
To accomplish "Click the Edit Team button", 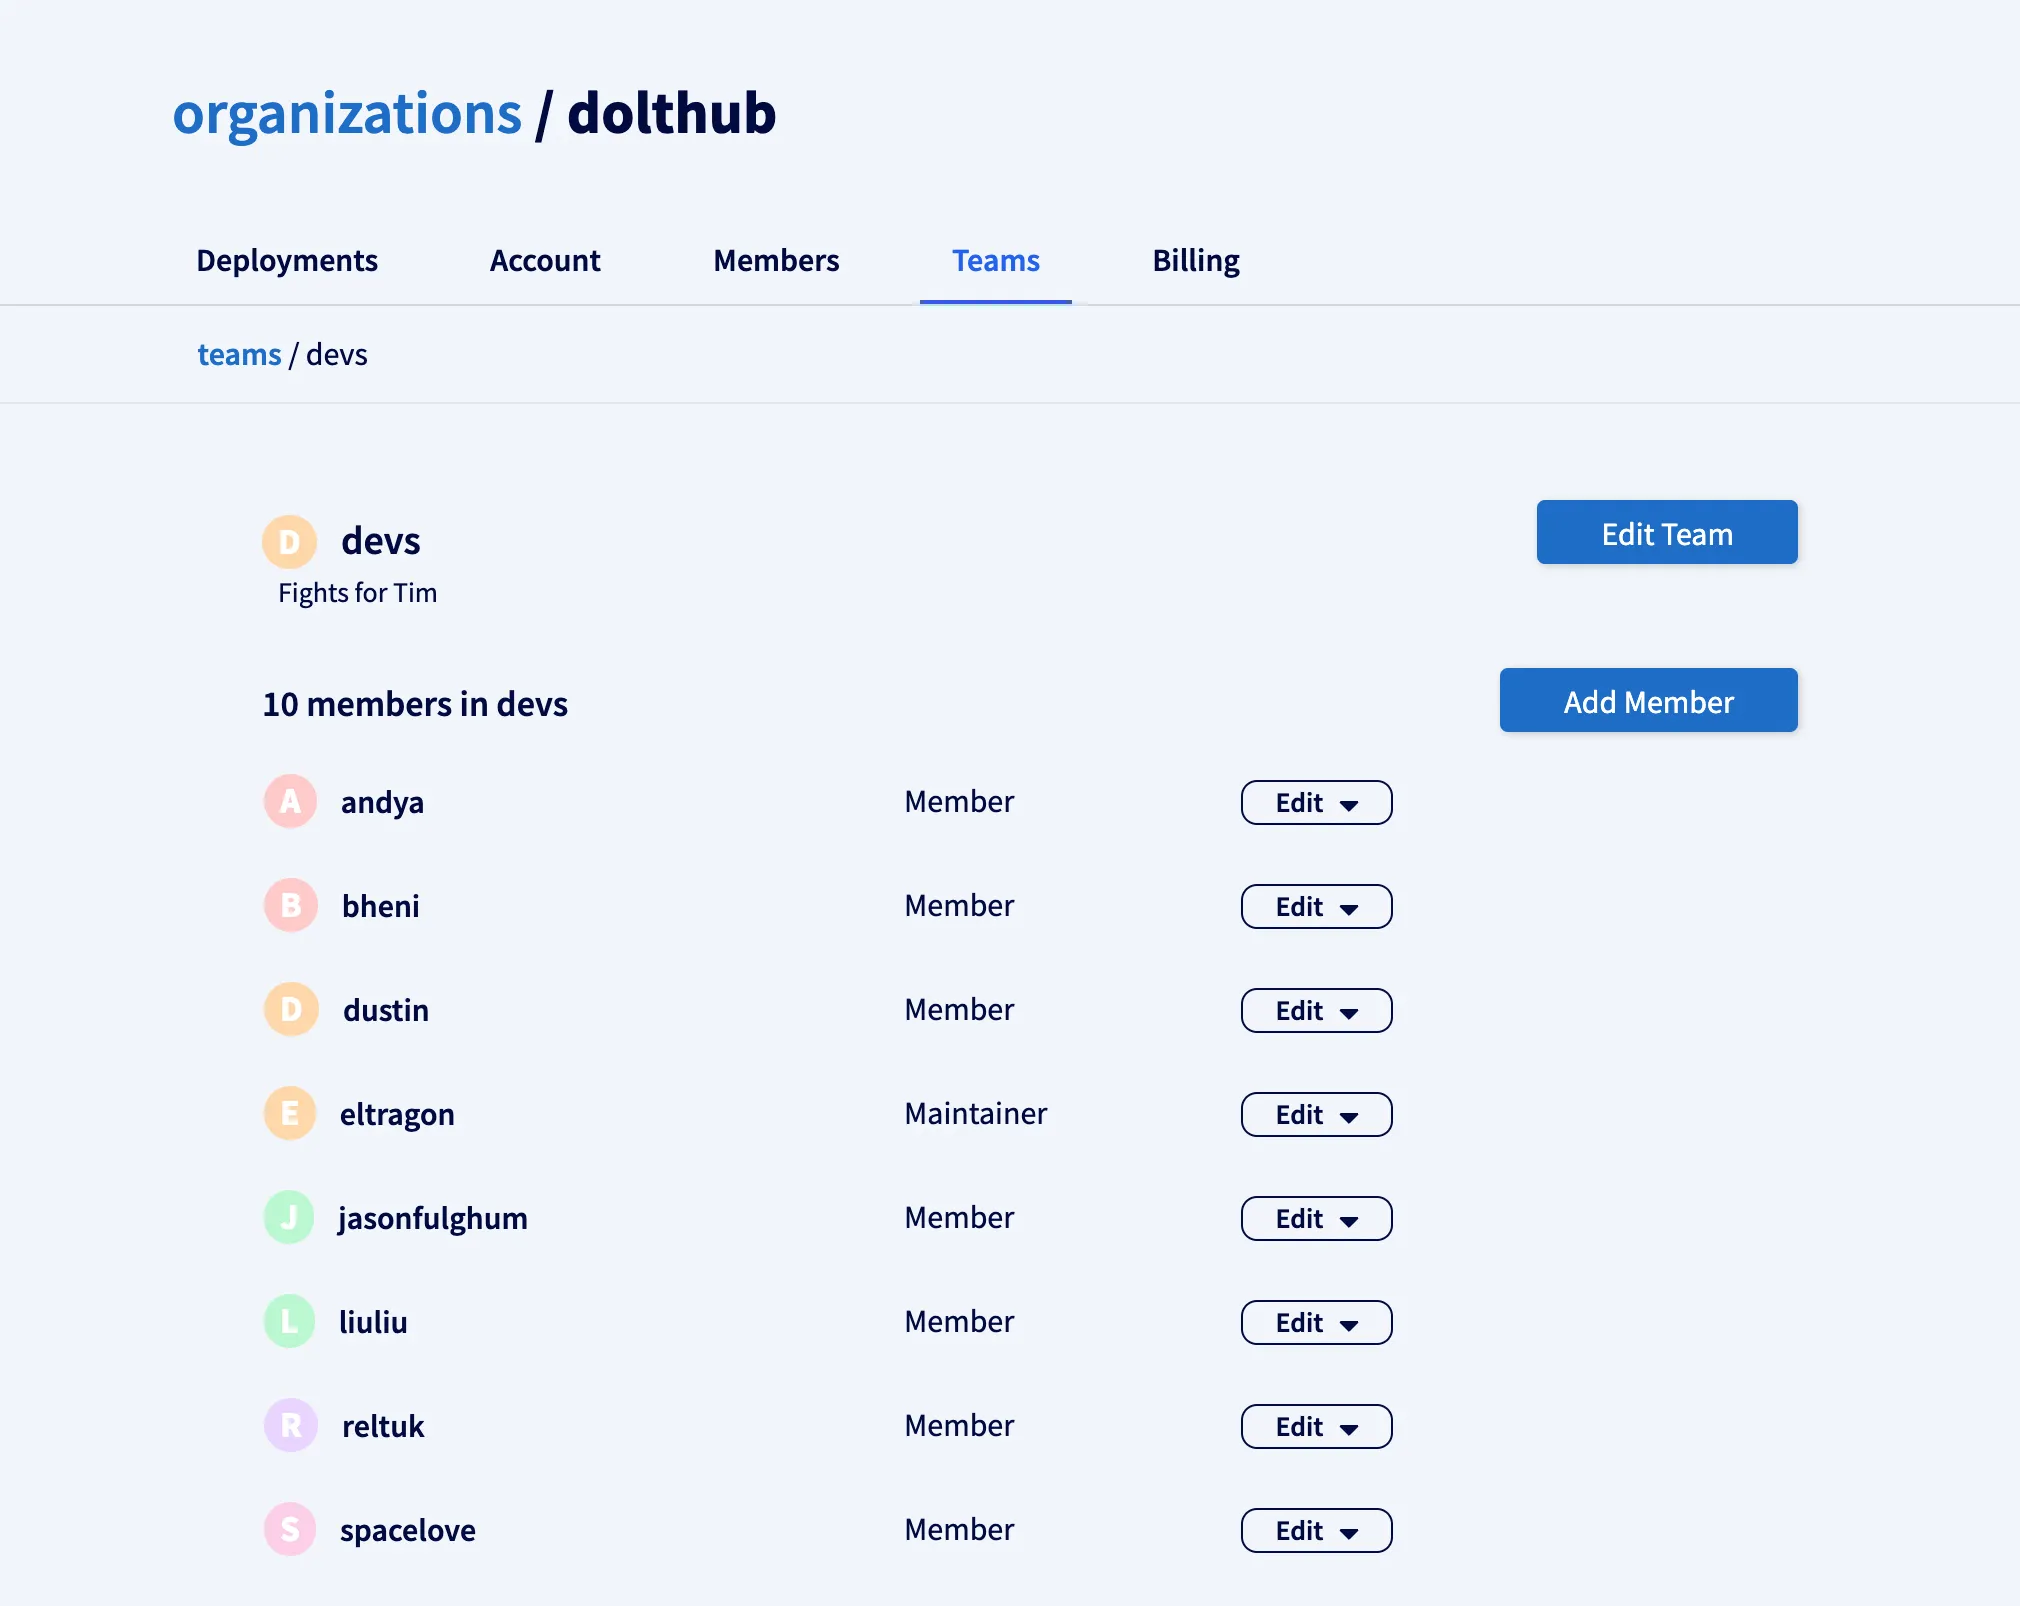I will click(x=1666, y=532).
